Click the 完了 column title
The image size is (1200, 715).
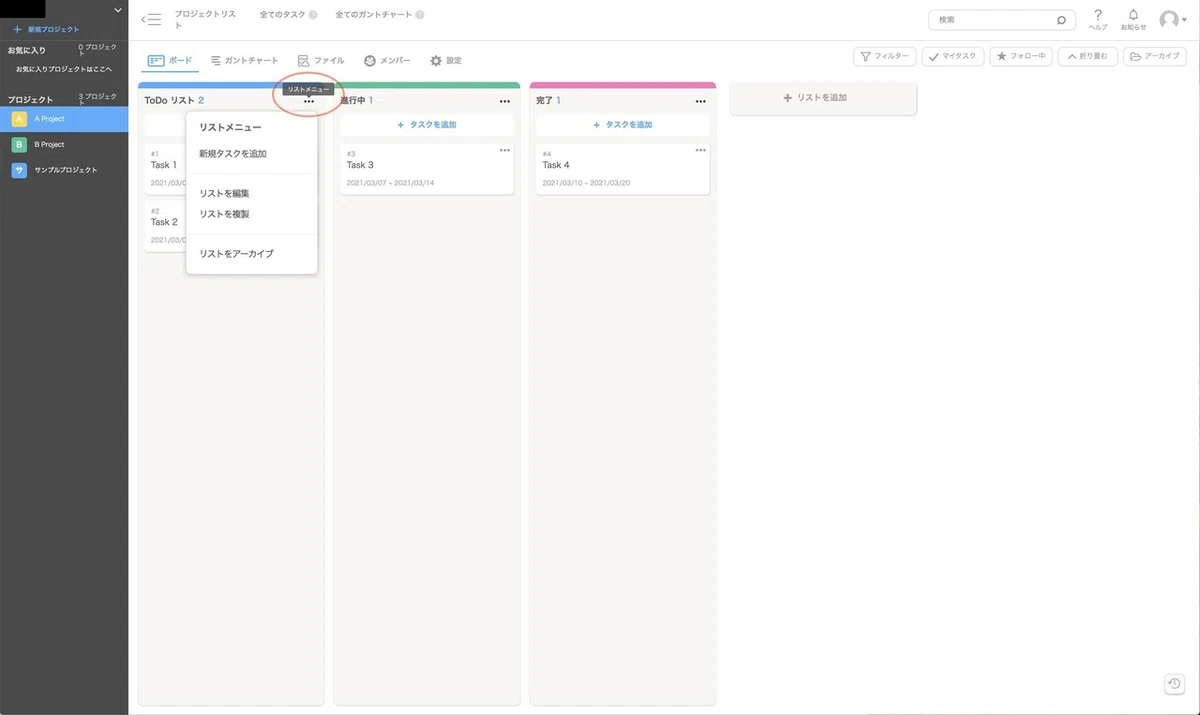click(545, 101)
